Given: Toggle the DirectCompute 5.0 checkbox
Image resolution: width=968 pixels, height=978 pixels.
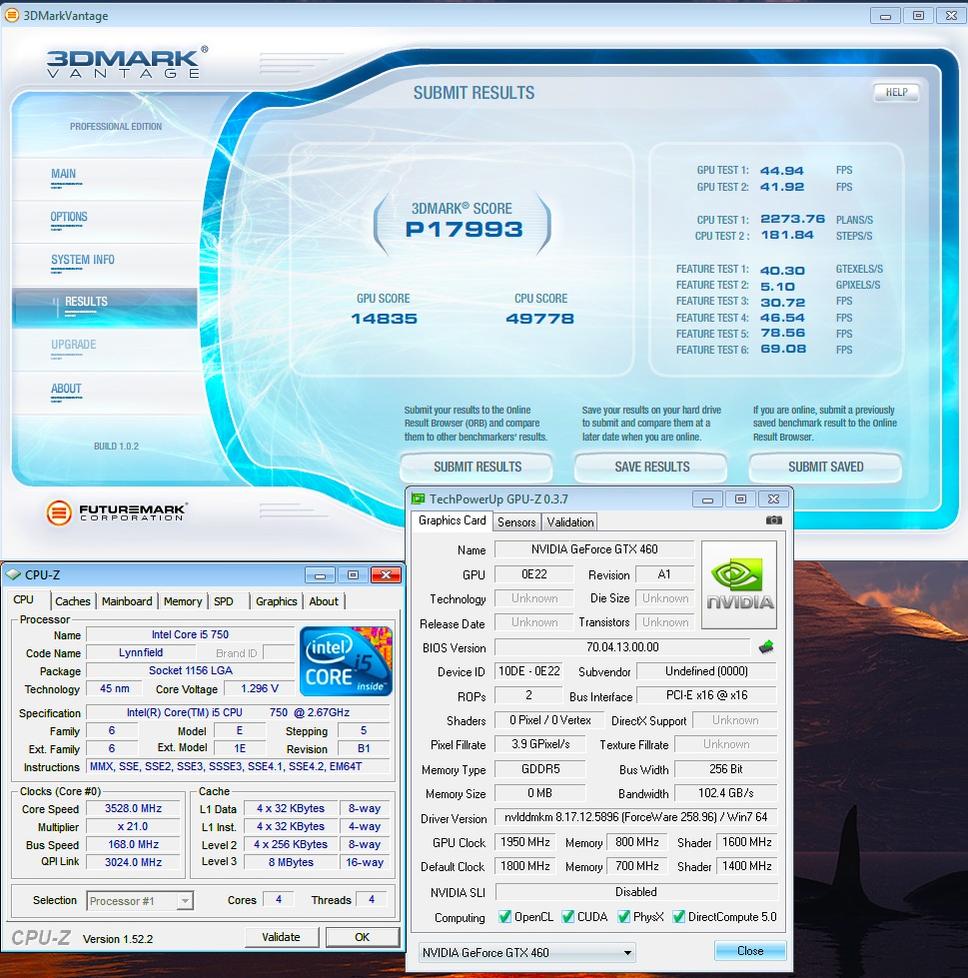Looking at the screenshot, I should point(679,917).
